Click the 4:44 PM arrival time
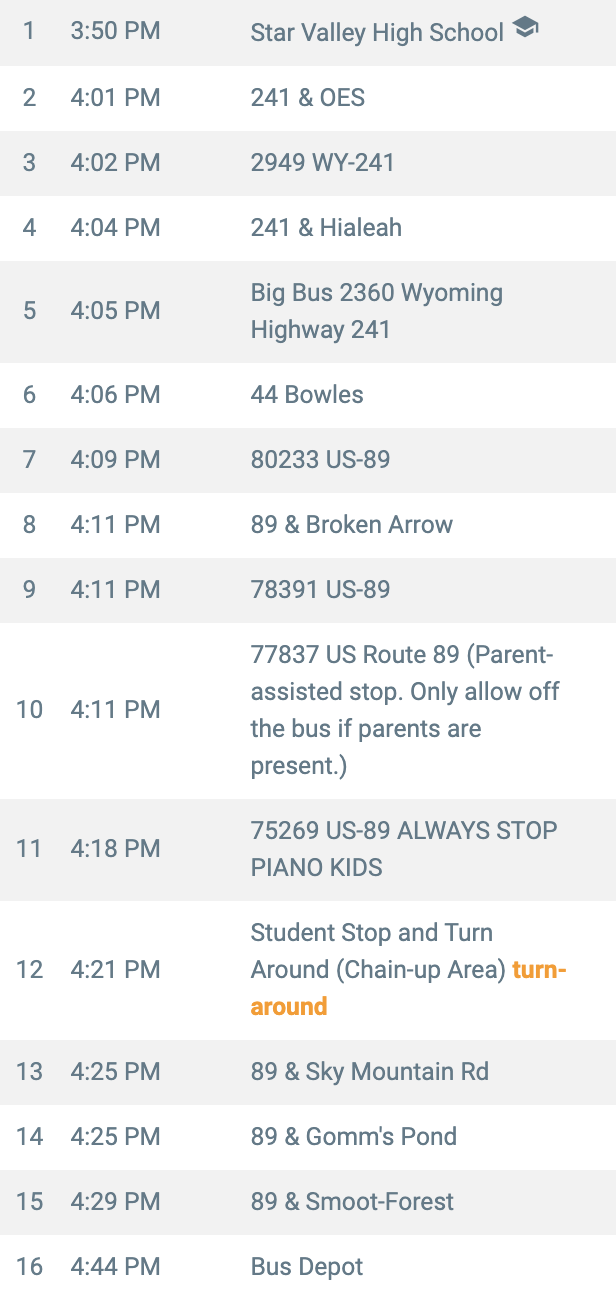Image resolution: width=616 pixels, height=1310 pixels. click(115, 1267)
